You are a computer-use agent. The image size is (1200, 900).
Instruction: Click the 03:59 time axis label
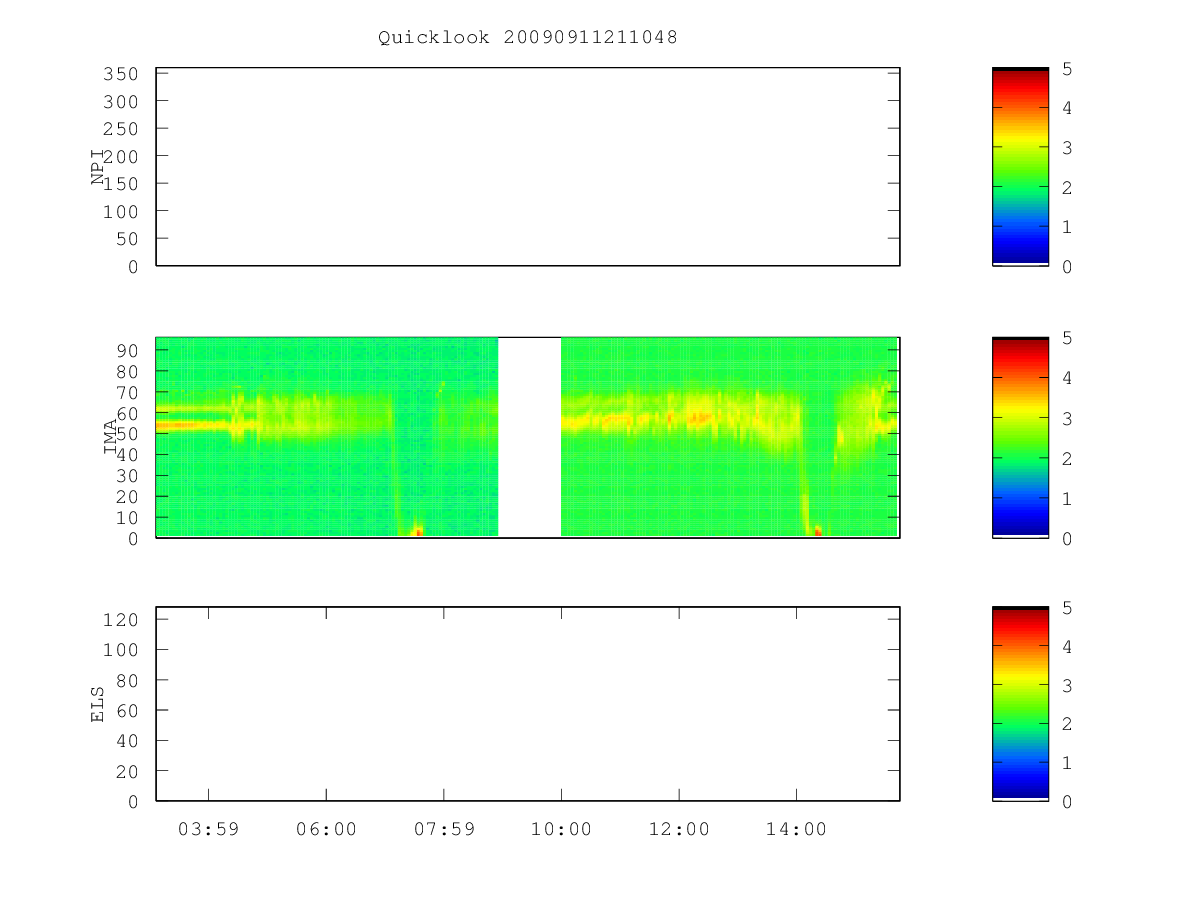tap(208, 829)
